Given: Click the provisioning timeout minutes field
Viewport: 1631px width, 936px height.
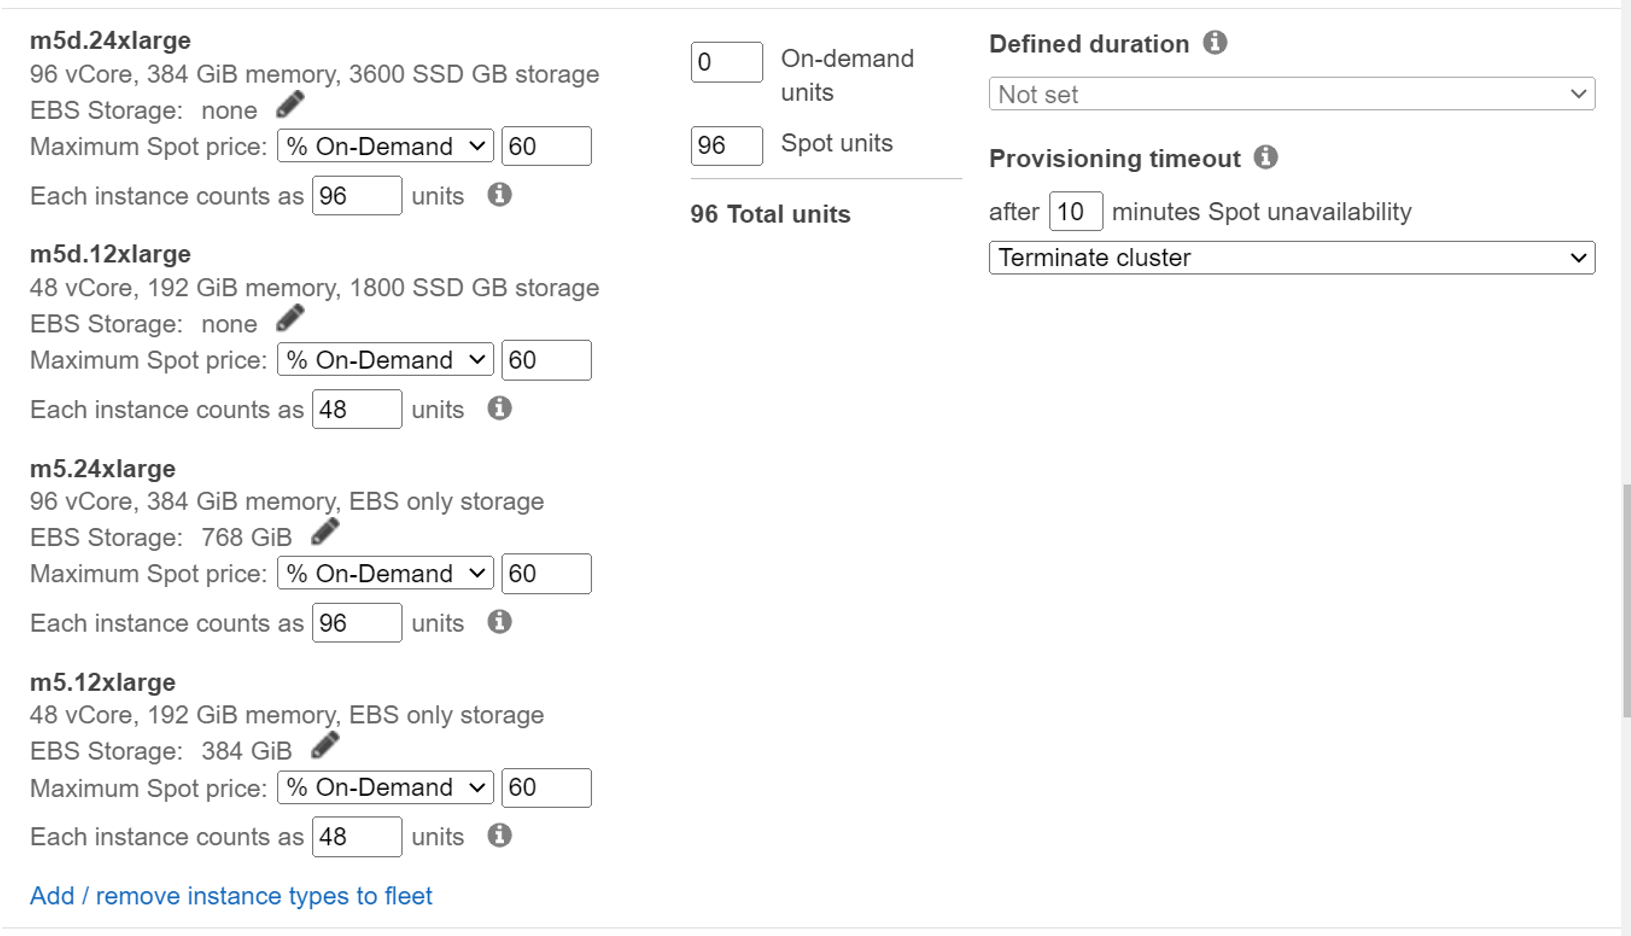Looking at the screenshot, I should pyautogui.click(x=1075, y=212).
